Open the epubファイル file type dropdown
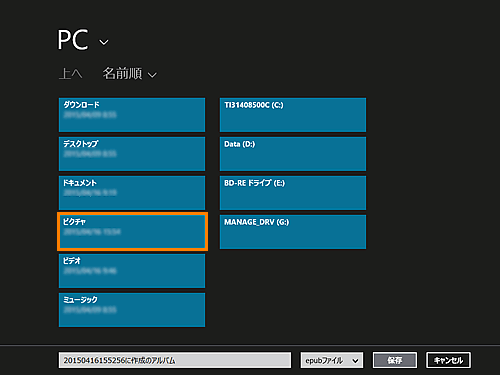 tap(332, 360)
